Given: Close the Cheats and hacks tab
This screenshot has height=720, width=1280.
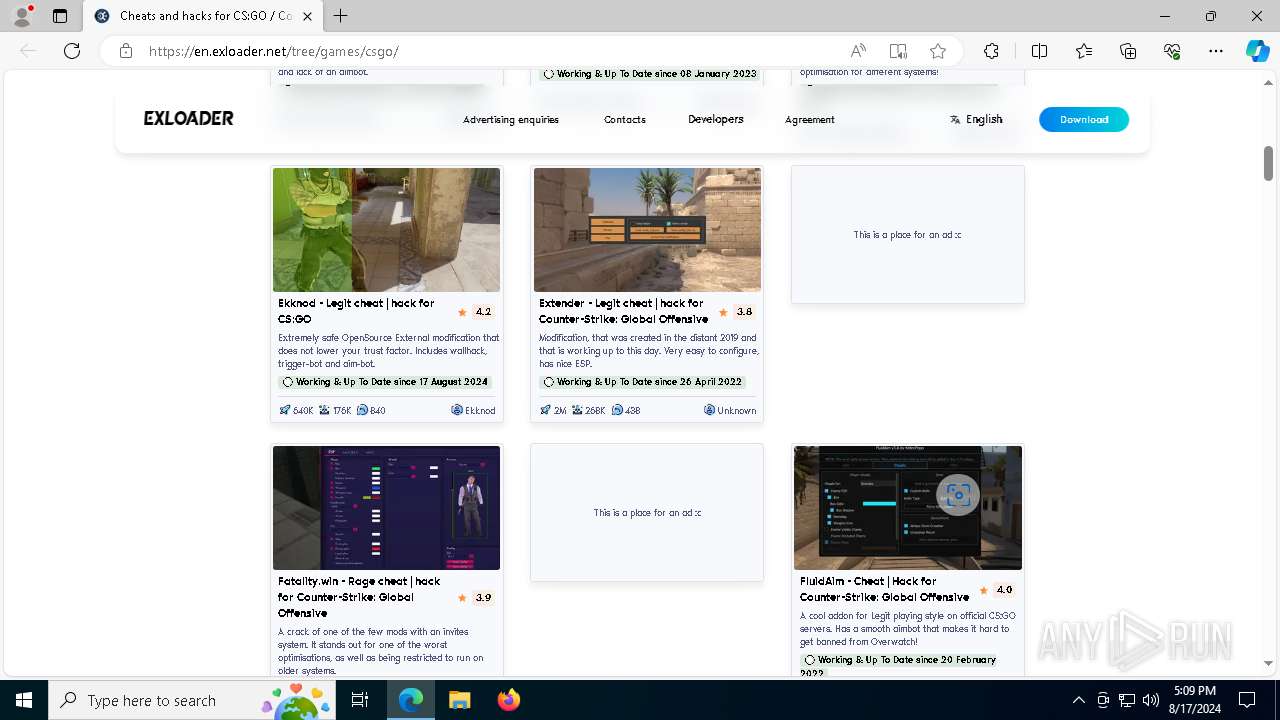Looking at the screenshot, I should (308, 16).
